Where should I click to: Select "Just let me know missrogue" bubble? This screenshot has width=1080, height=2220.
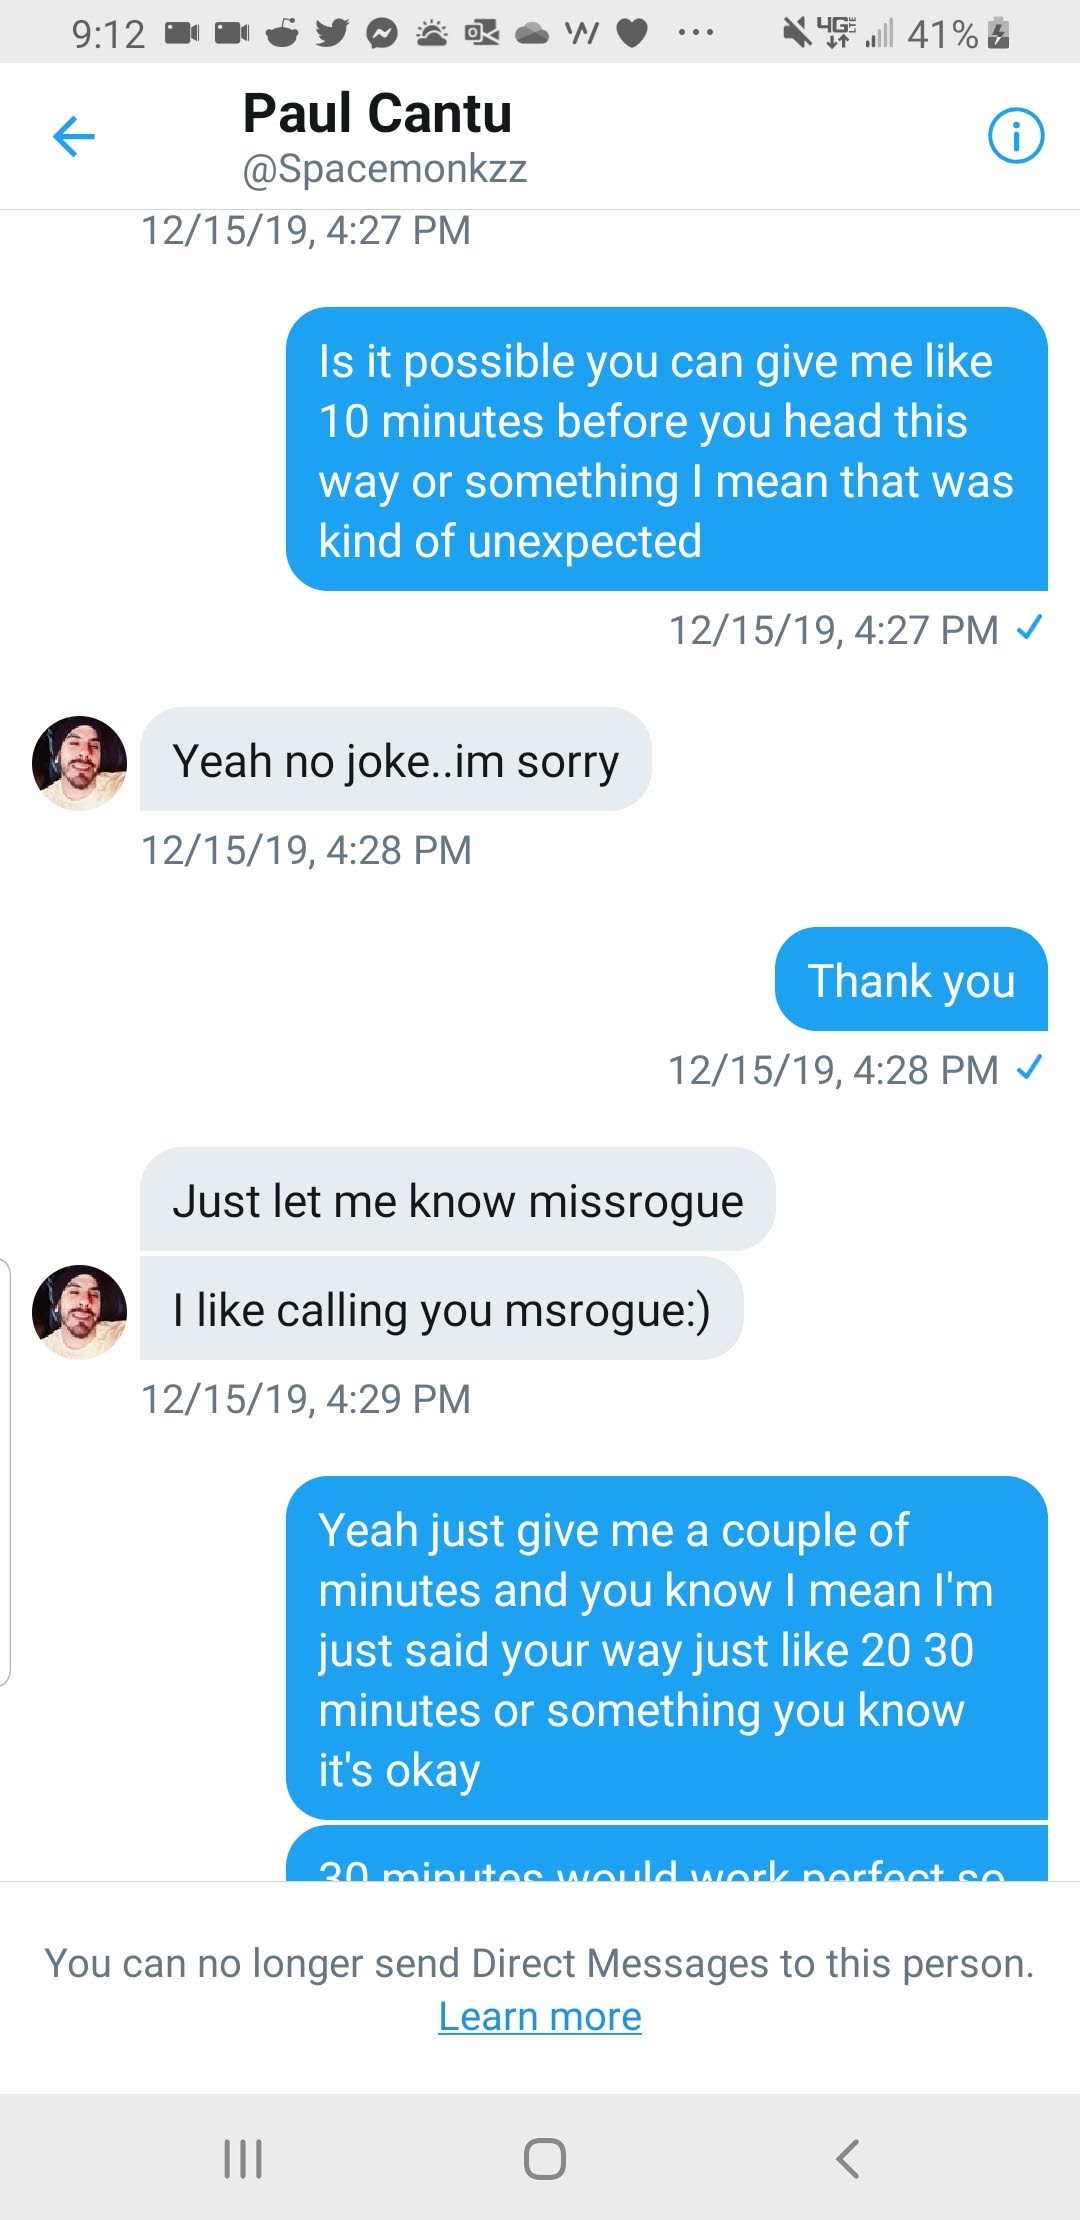coord(457,1200)
